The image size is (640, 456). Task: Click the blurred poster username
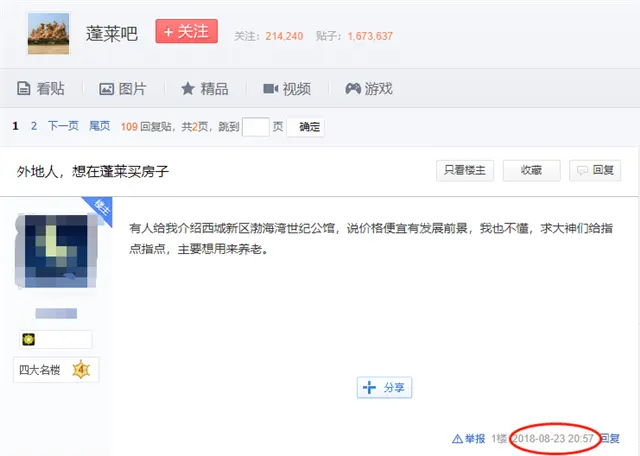coord(56,314)
